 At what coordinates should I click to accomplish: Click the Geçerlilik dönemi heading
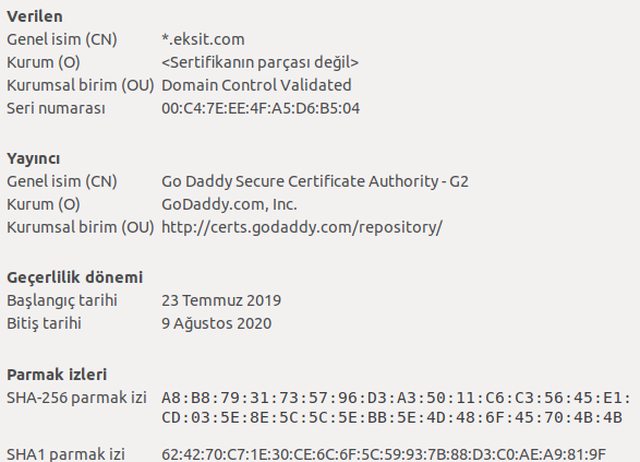point(75,278)
